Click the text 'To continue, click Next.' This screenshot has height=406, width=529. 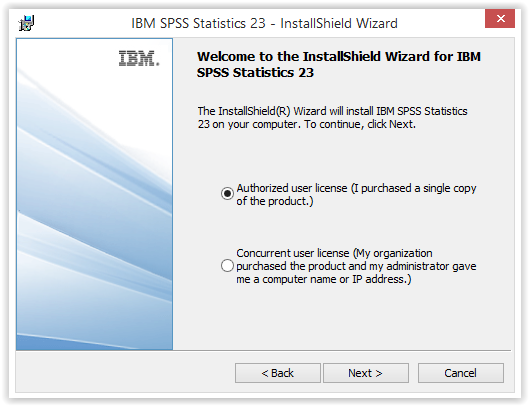(x=360, y=124)
